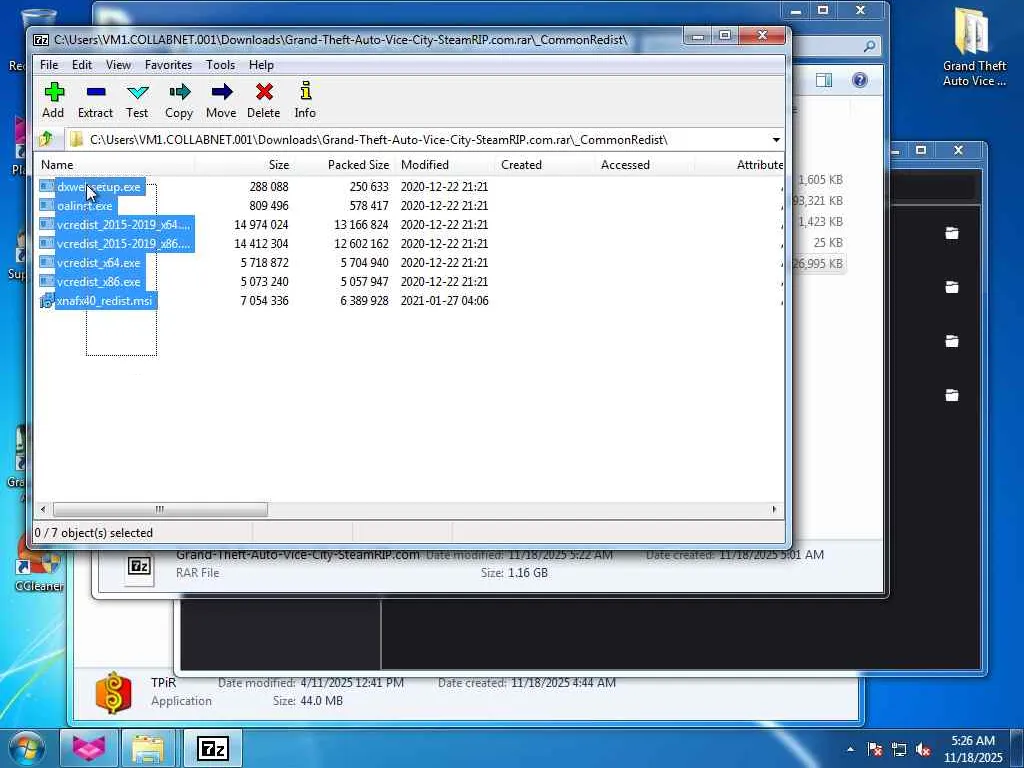
Task: Open the Windows Start button
Action: [x=25, y=748]
